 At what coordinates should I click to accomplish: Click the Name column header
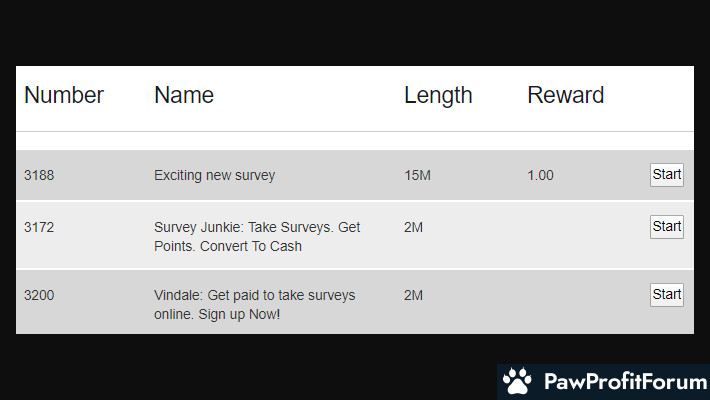(x=184, y=95)
